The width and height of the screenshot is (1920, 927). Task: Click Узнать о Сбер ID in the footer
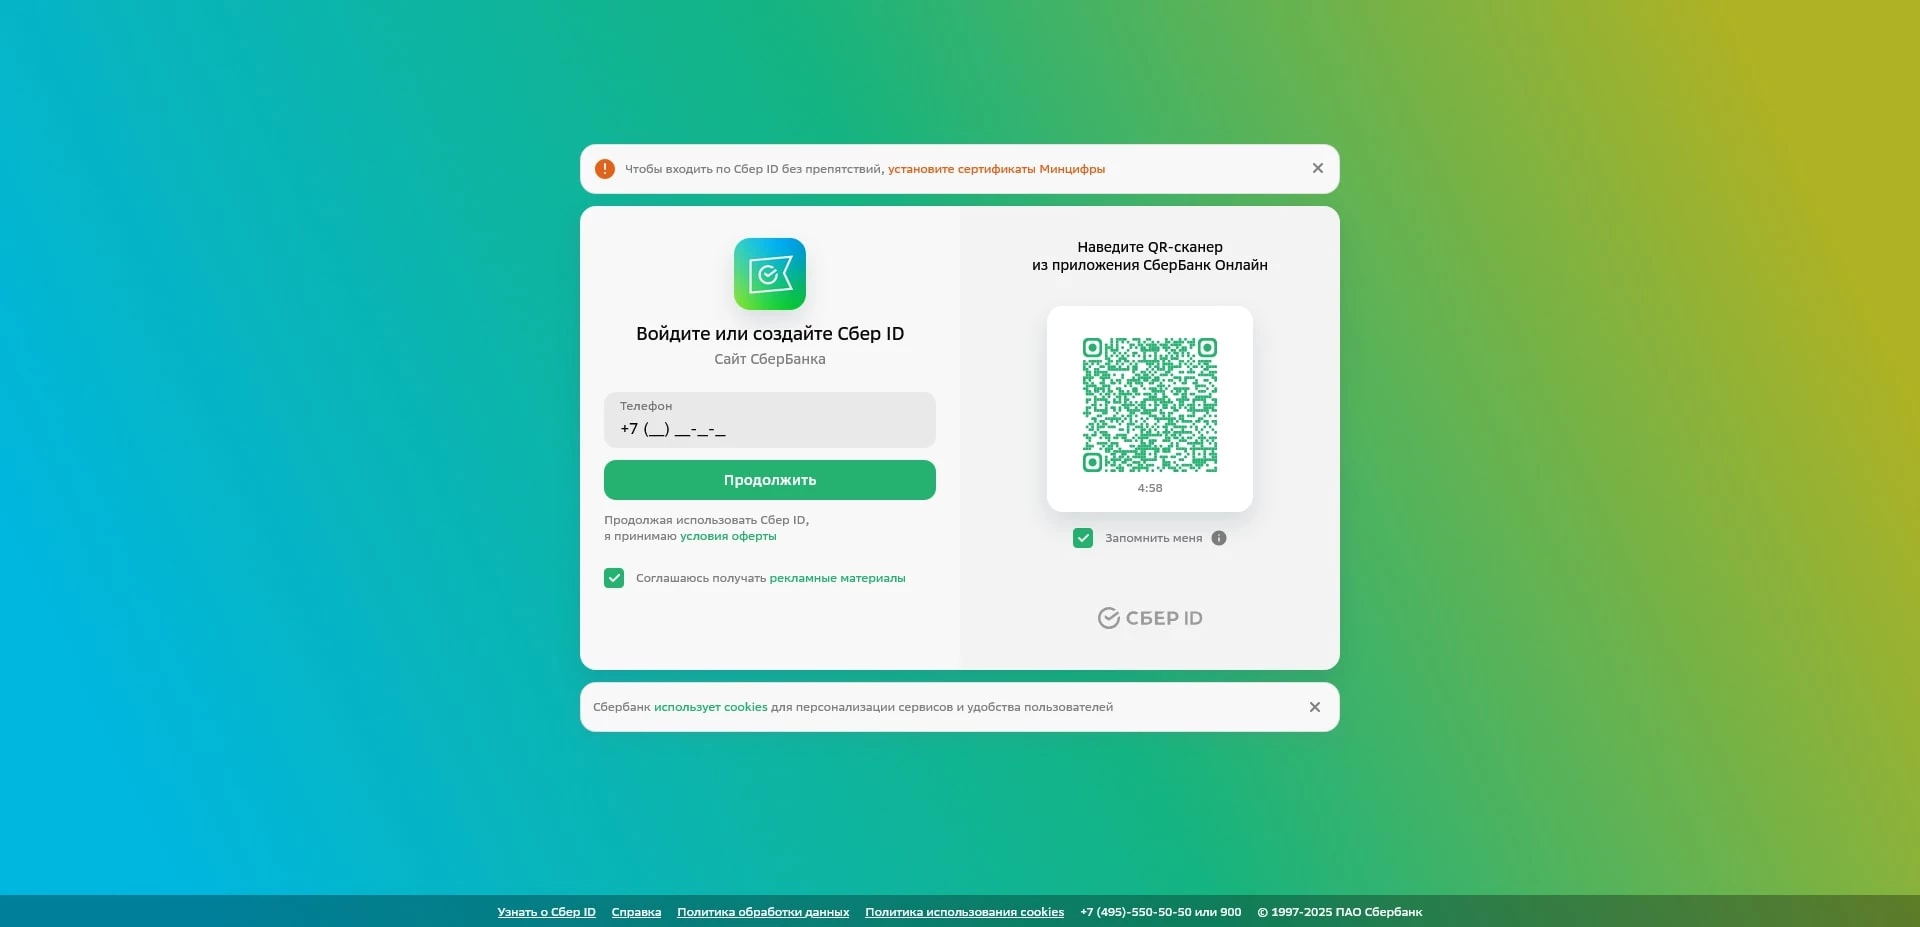click(545, 911)
